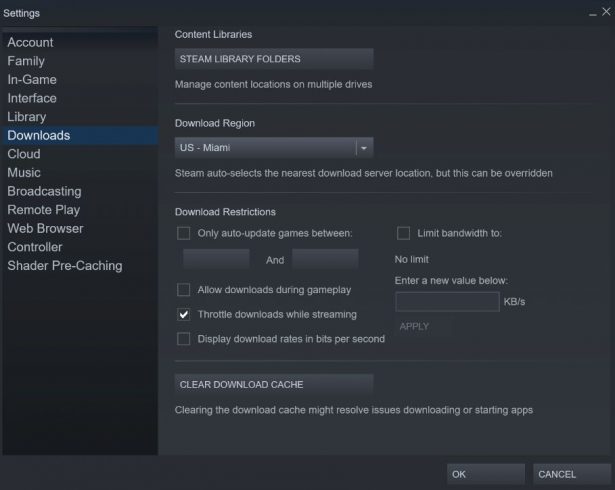Open the Account settings section

click(x=30, y=42)
